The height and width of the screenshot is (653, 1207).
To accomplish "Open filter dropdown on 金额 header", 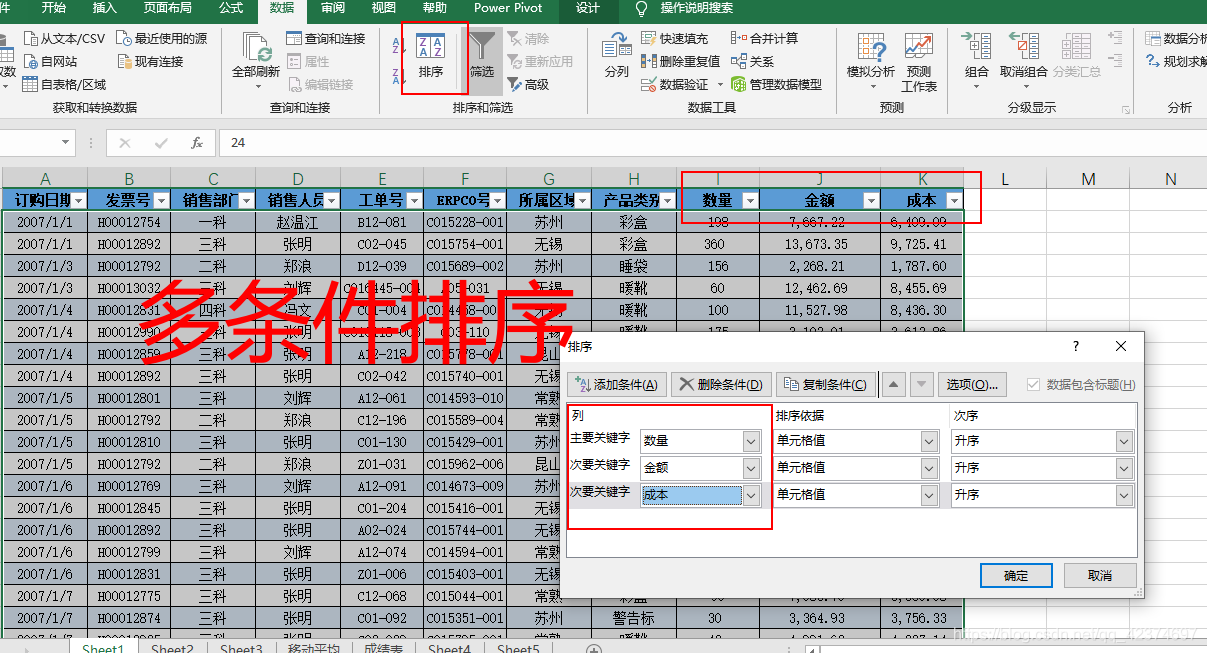I will click(x=871, y=201).
